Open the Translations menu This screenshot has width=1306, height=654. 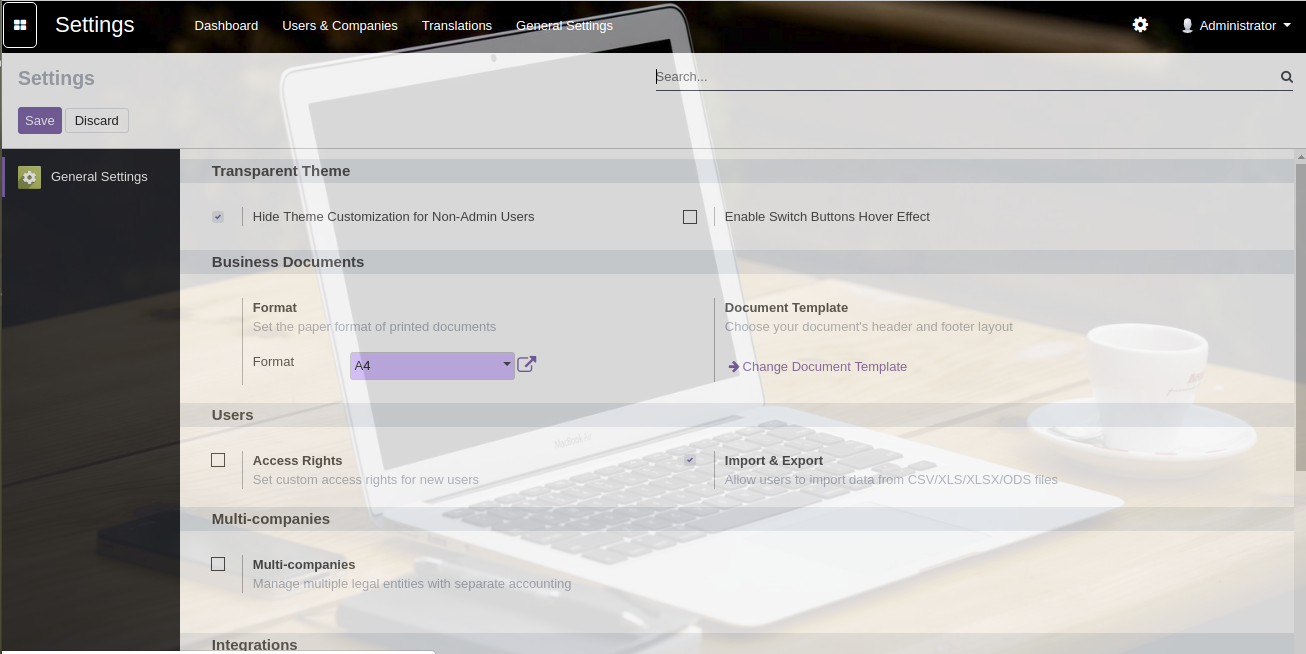(x=457, y=26)
